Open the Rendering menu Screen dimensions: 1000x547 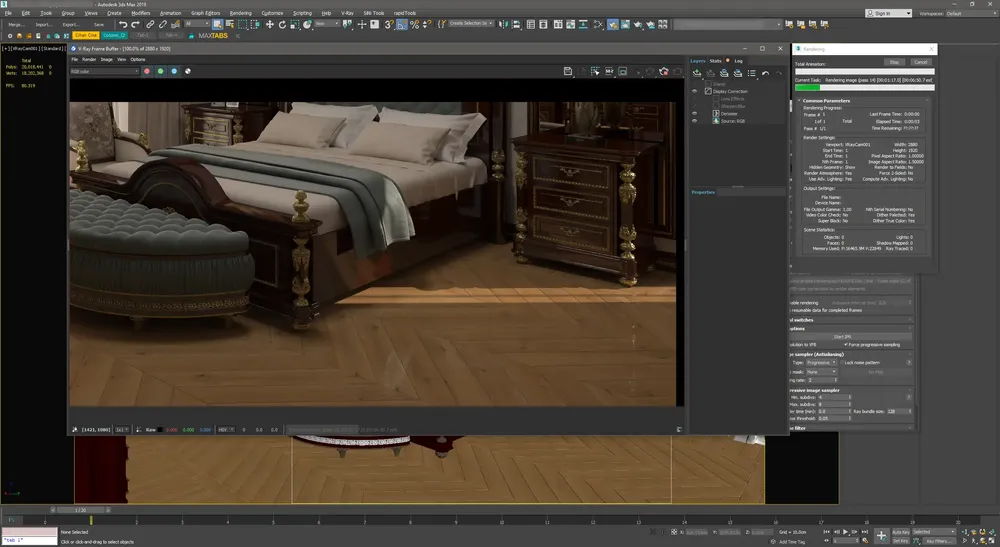[x=241, y=13]
